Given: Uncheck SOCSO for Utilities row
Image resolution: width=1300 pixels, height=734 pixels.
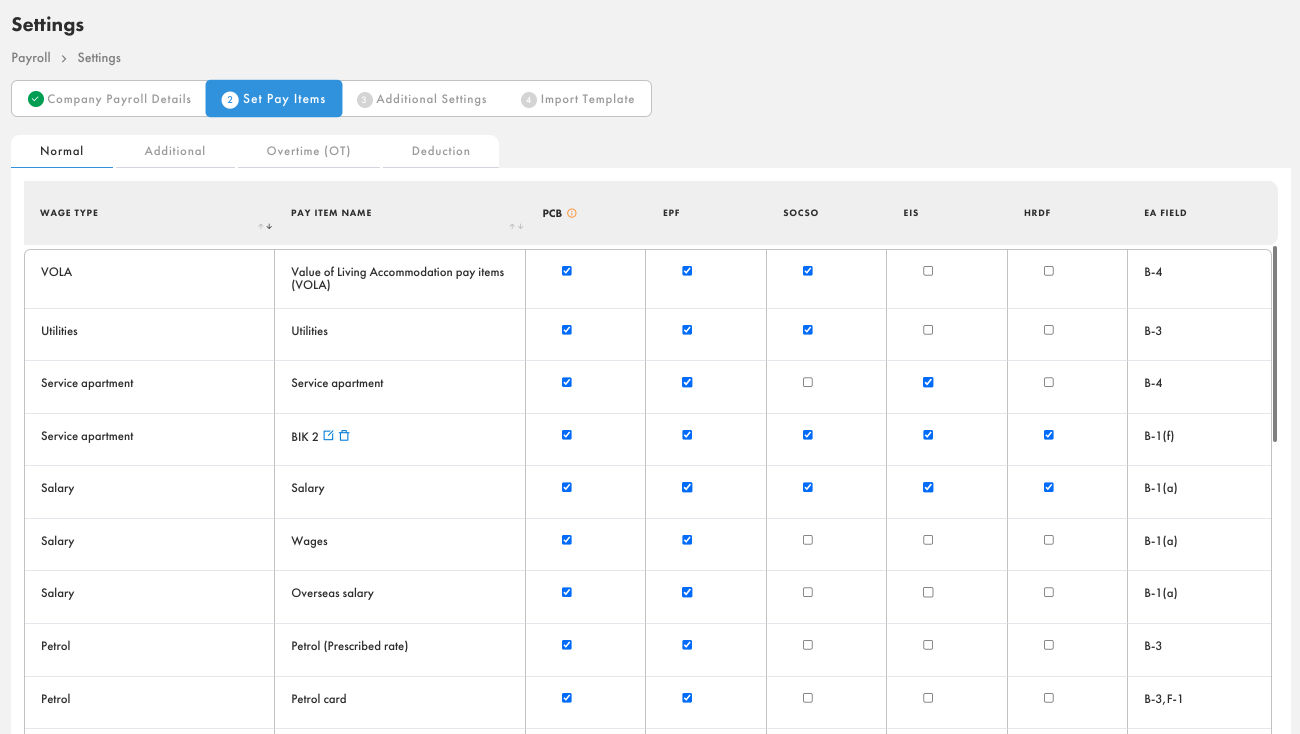Looking at the screenshot, I should [x=808, y=330].
